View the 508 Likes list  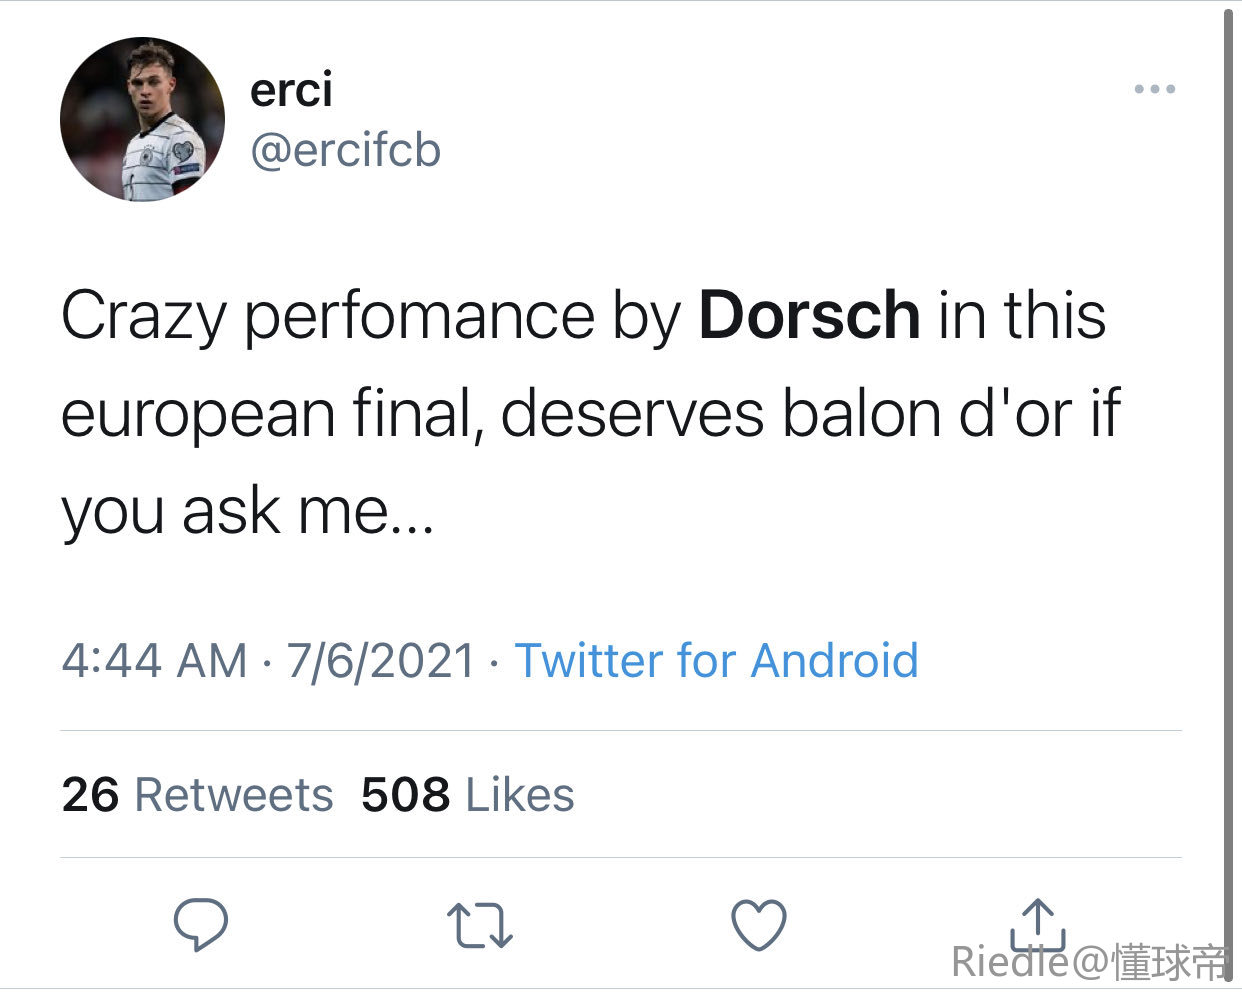[x=468, y=795]
